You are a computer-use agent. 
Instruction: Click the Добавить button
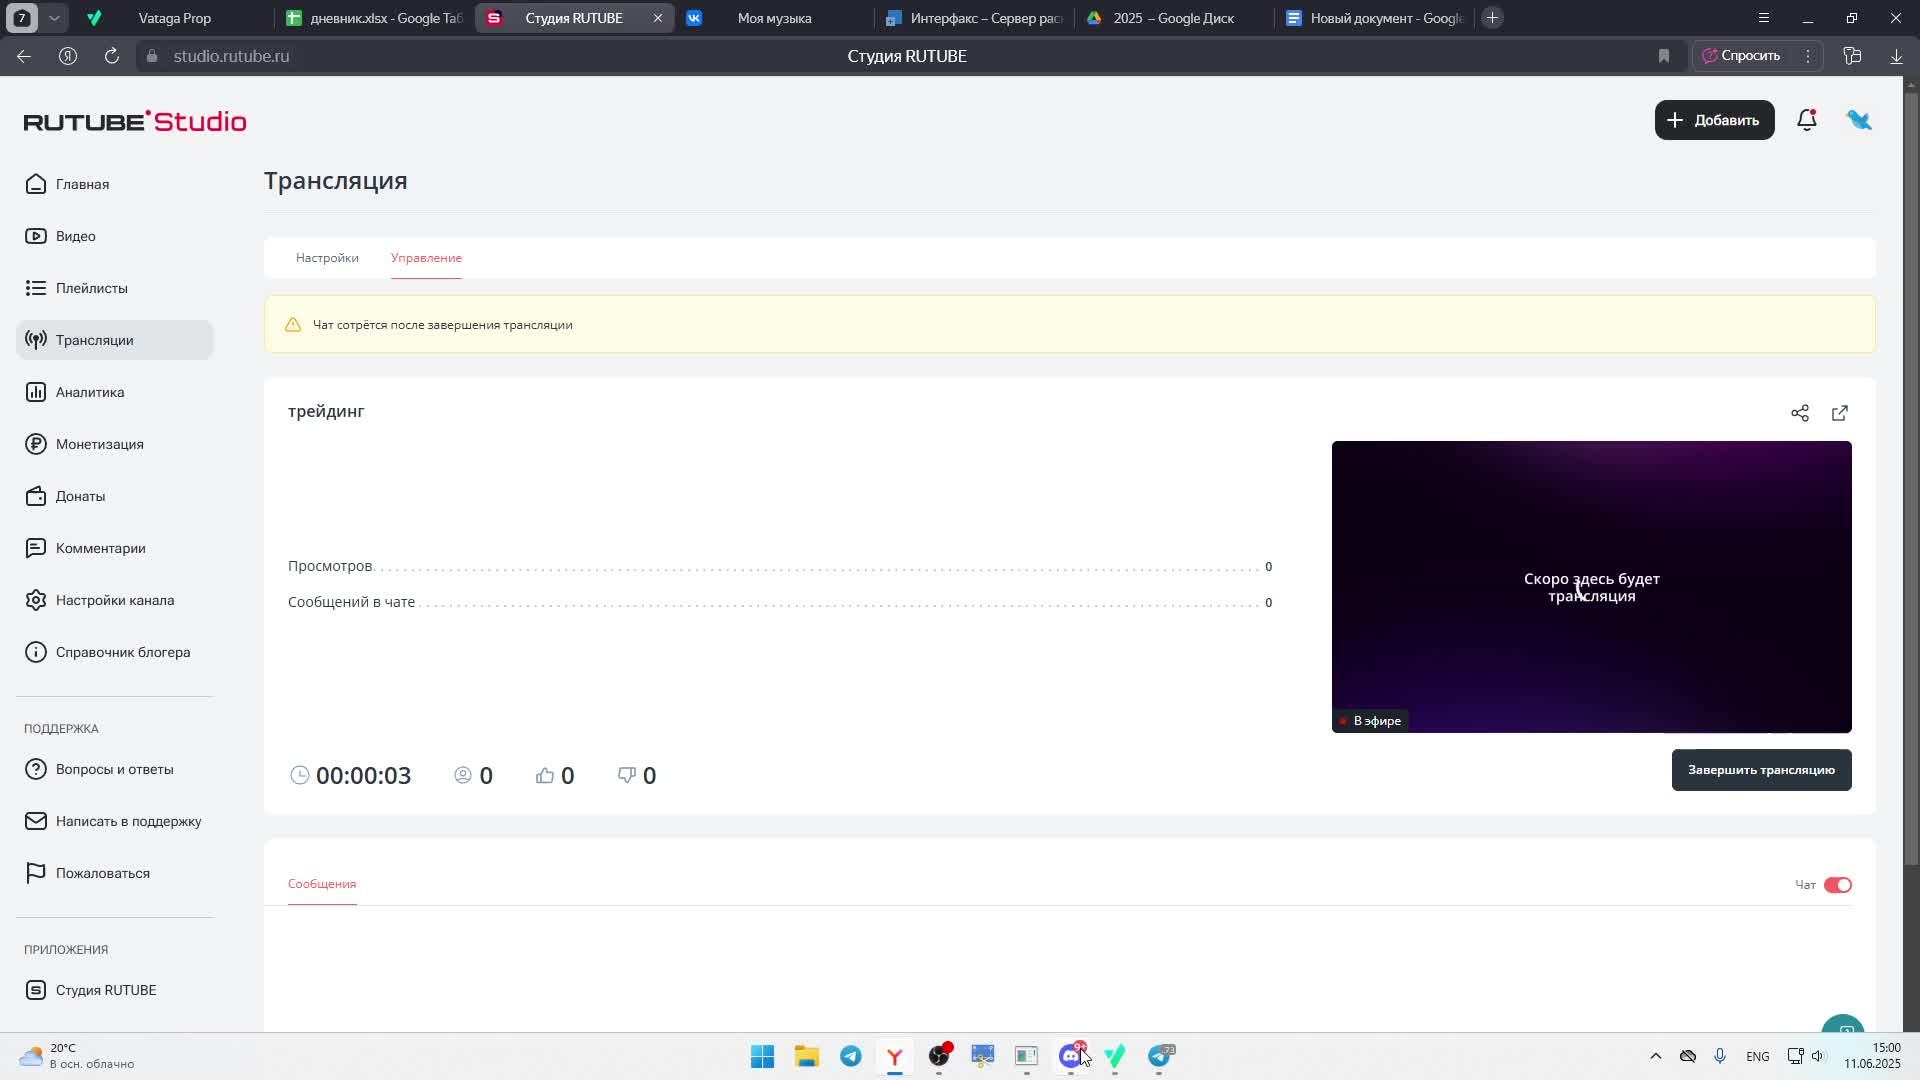1714,120
